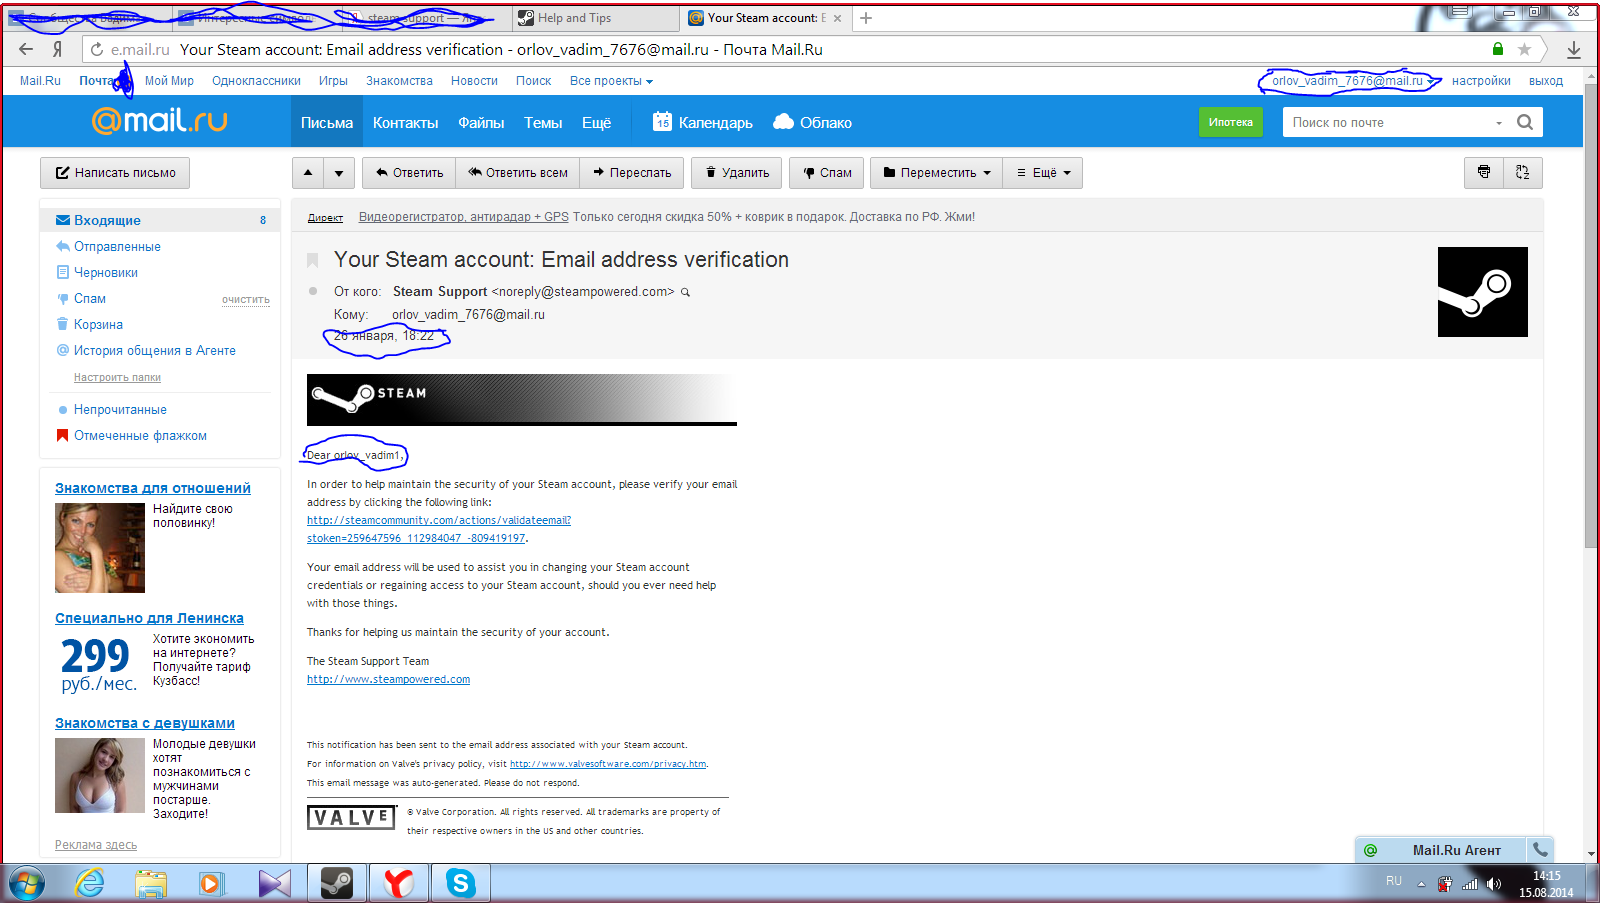The image size is (1600, 903).
Task: Open the orlov_vadim_7676@mail.ru account dropdown
Action: (x=1351, y=81)
